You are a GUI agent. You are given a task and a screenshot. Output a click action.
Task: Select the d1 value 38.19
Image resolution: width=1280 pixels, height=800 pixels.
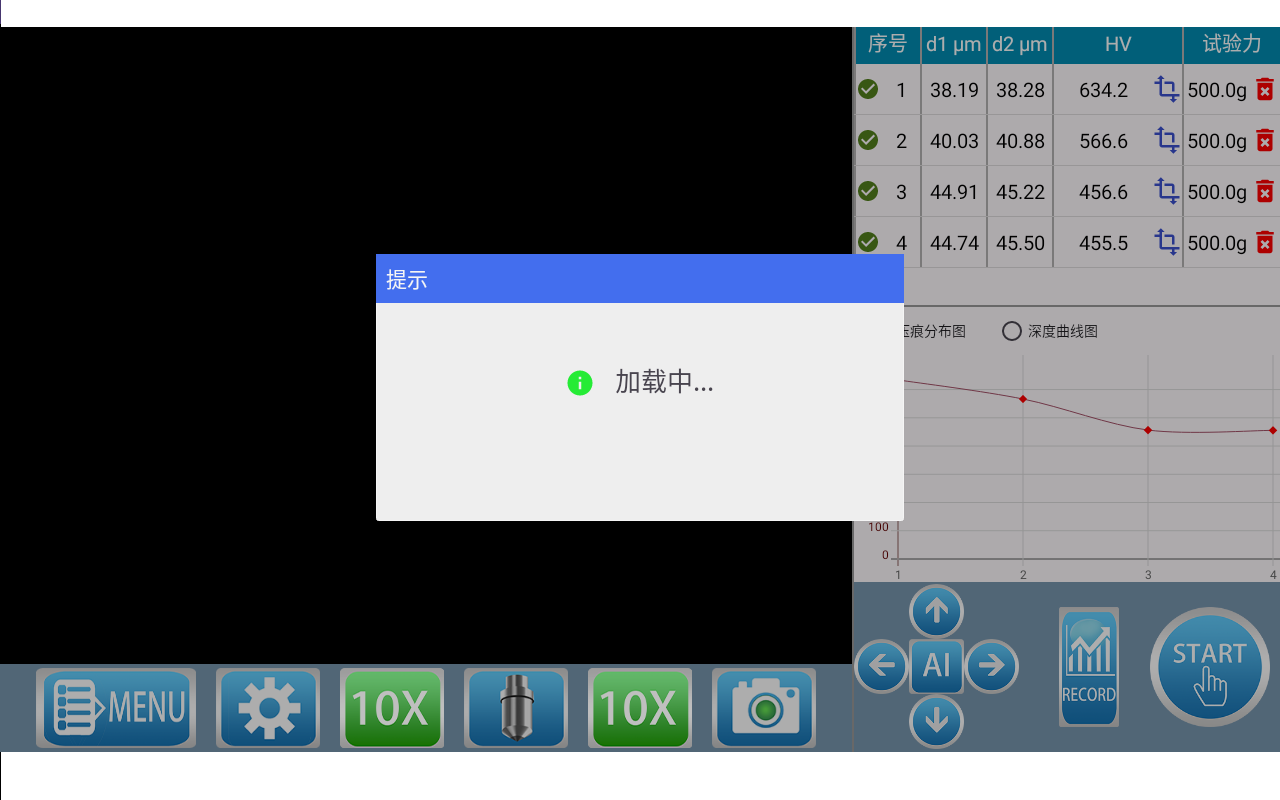pos(954,90)
